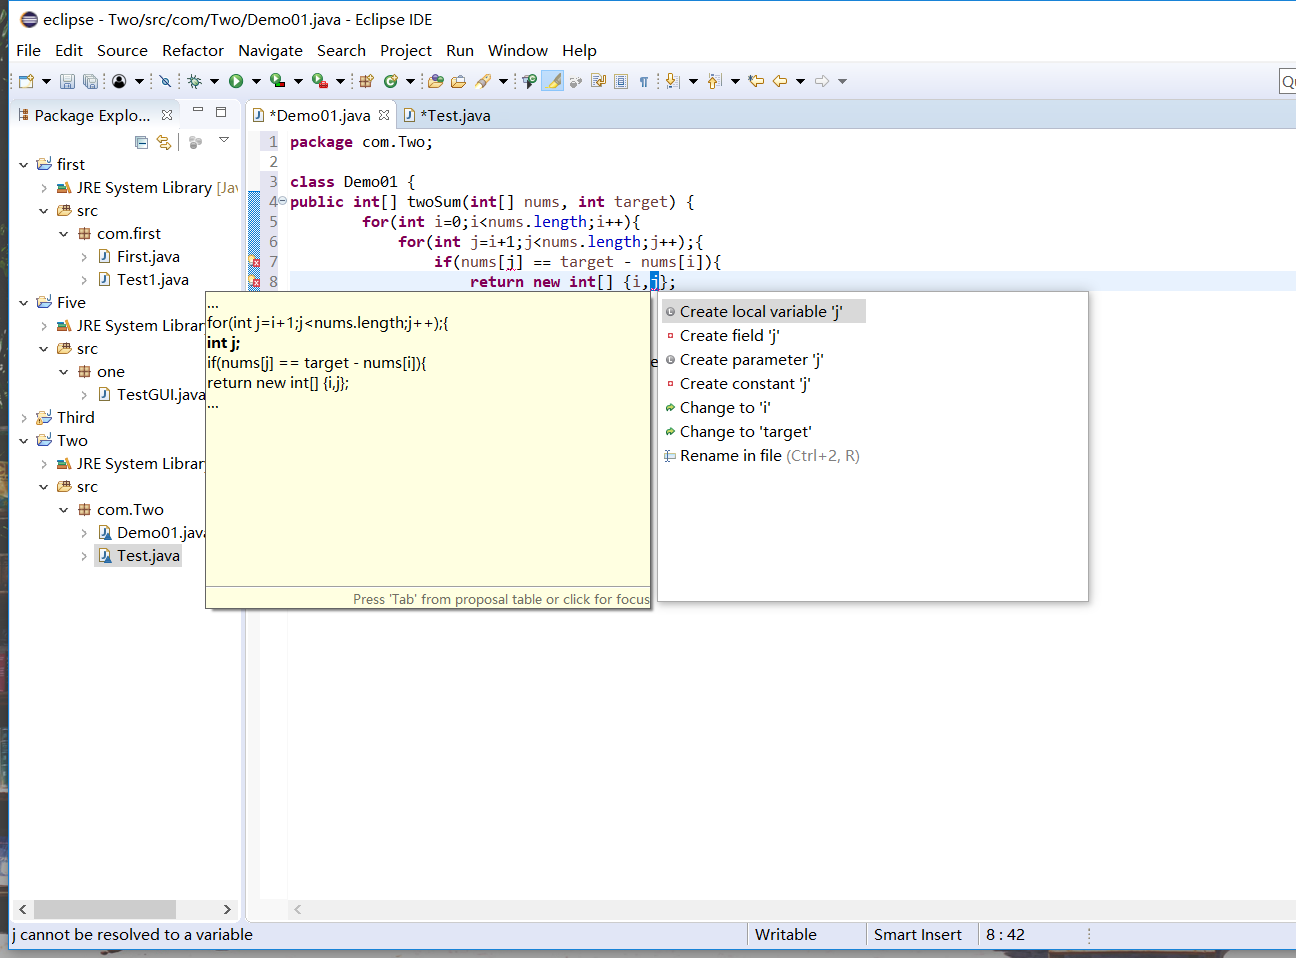Maximize the Package Explorer view
The height and width of the screenshot is (958, 1296).
(x=221, y=112)
